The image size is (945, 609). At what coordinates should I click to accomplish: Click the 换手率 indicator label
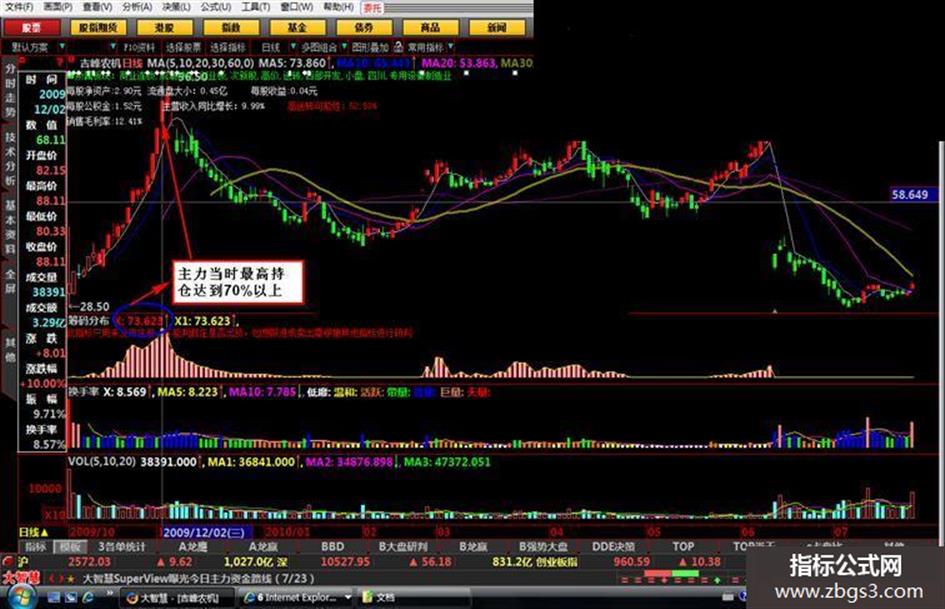click(x=83, y=392)
